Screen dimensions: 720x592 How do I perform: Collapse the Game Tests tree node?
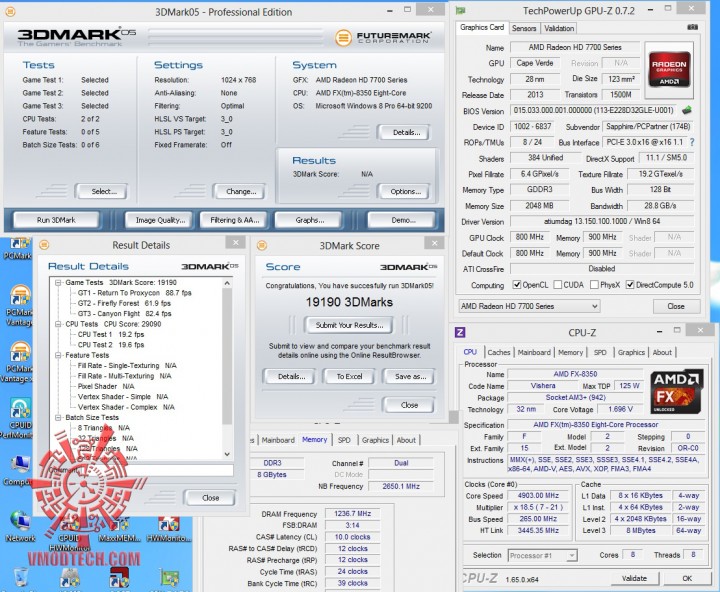pos(58,282)
